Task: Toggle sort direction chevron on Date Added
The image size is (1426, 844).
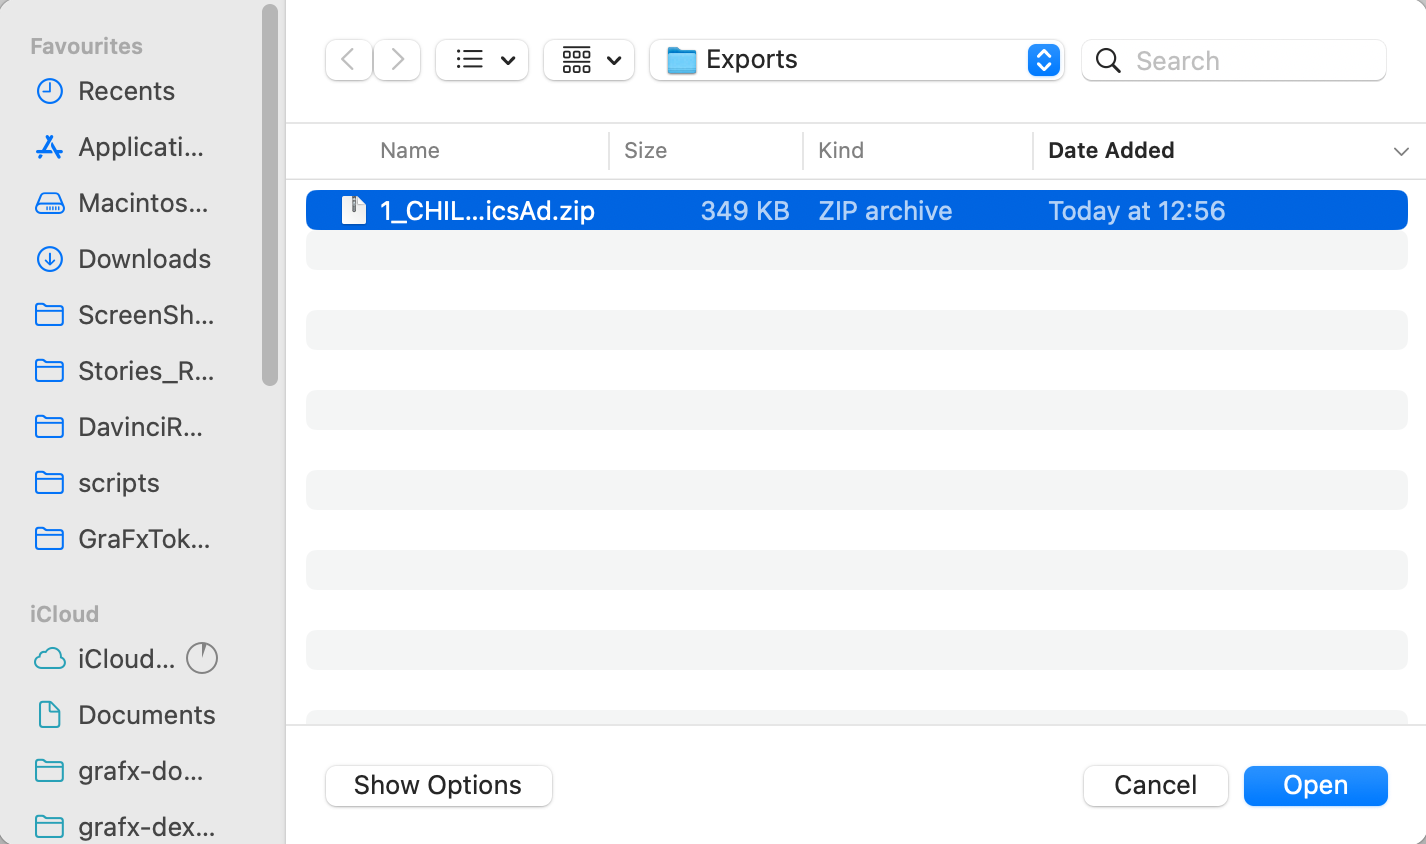Action: click(x=1401, y=151)
